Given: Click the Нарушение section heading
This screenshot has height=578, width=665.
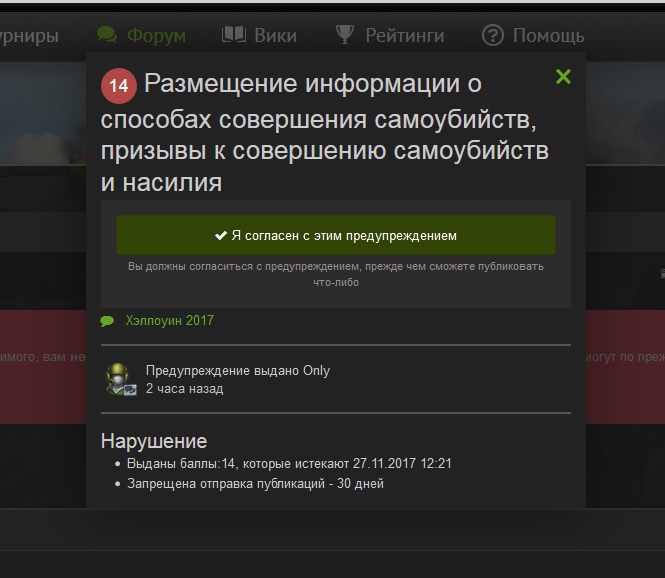Looking at the screenshot, I should pos(154,441).
